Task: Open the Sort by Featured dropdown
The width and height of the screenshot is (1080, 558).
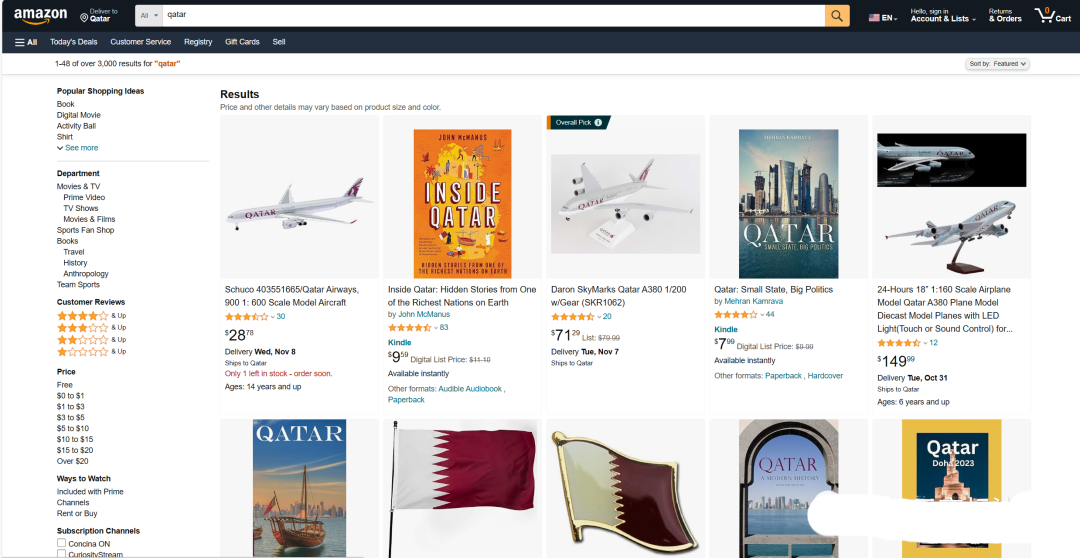Action: pyautogui.click(x=997, y=64)
